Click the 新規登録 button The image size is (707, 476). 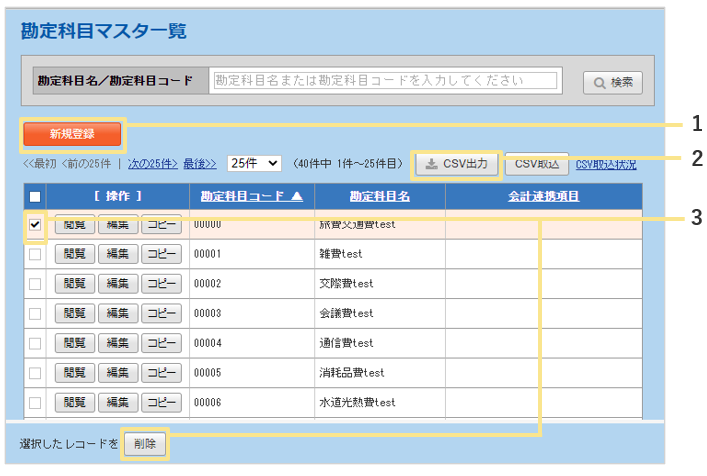click(x=73, y=133)
